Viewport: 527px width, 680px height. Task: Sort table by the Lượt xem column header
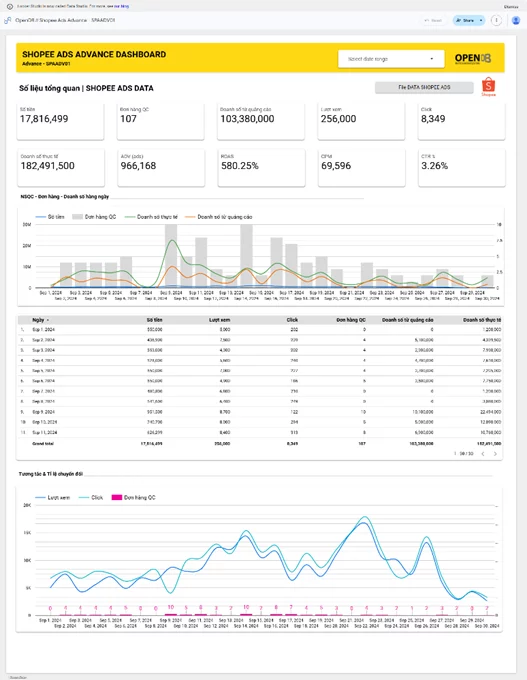click(219, 320)
